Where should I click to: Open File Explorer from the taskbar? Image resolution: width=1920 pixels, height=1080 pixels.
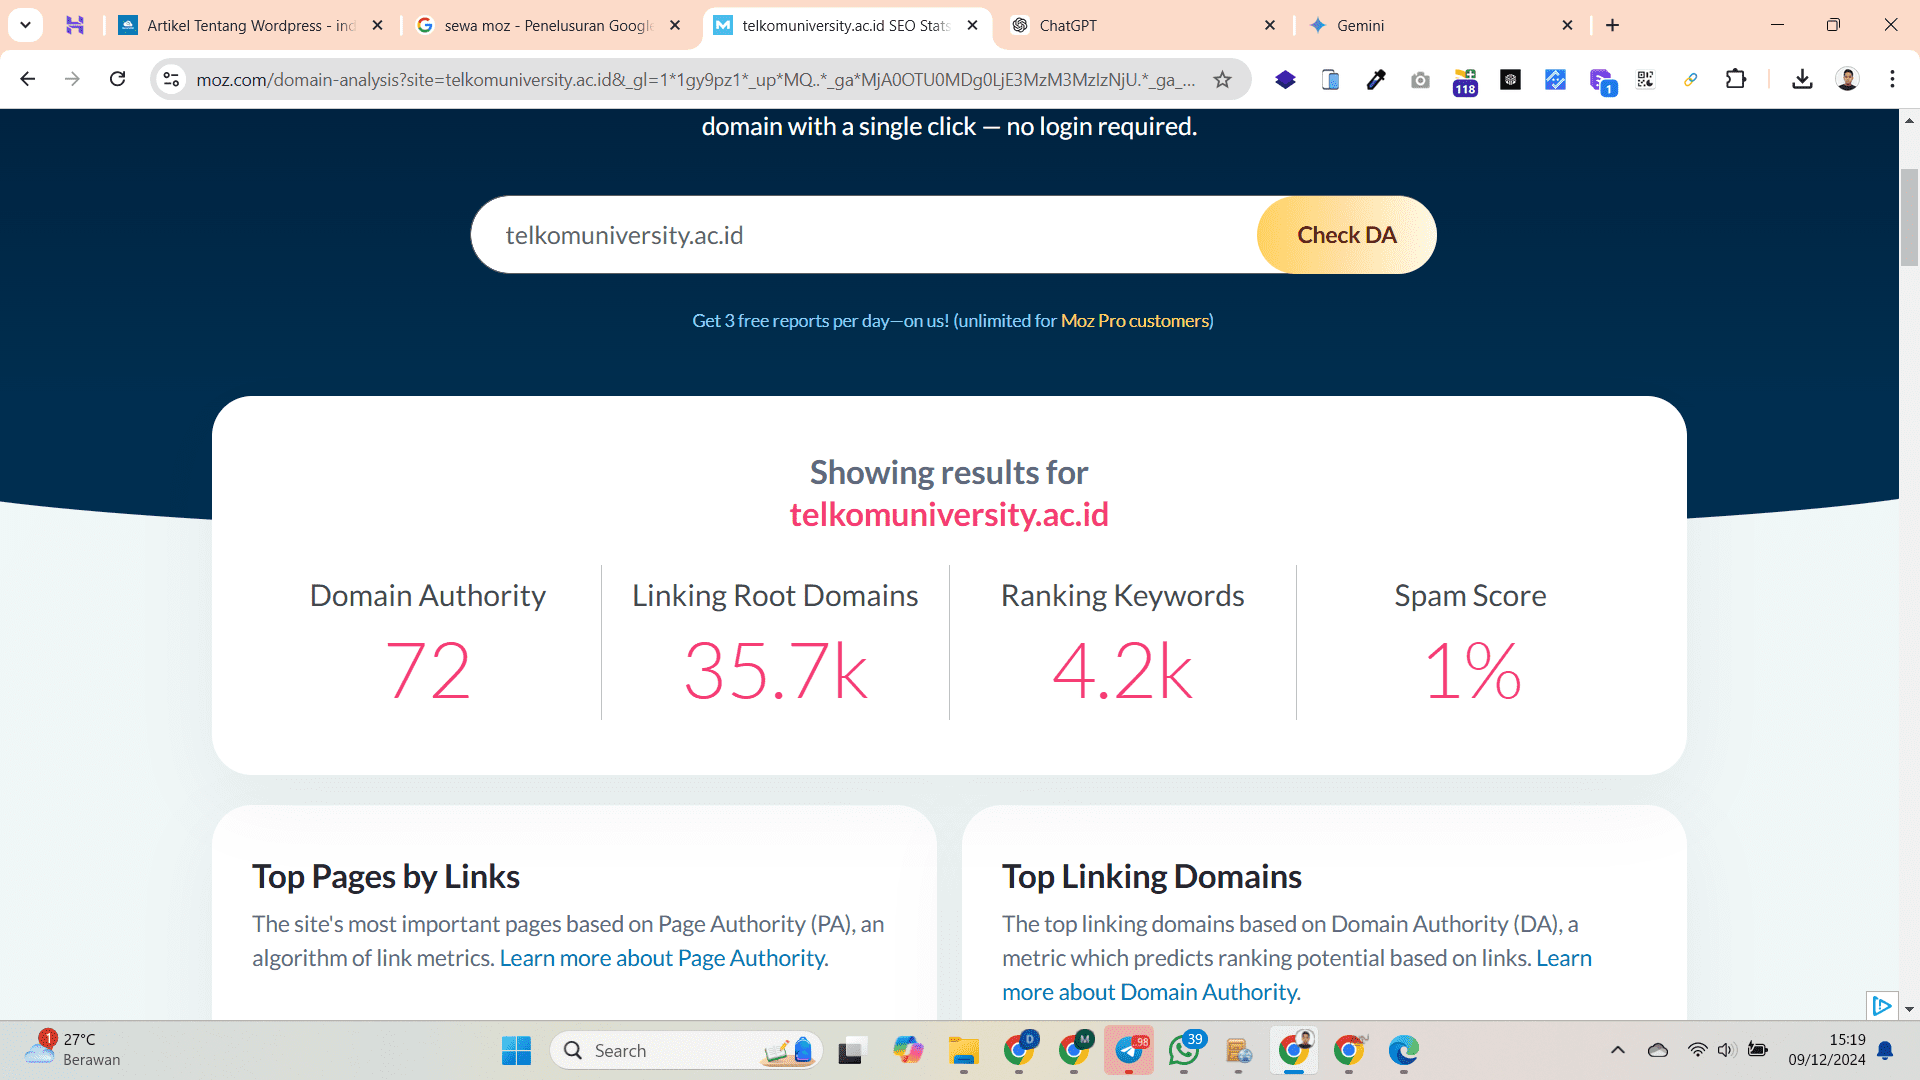click(x=963, y=1050)
